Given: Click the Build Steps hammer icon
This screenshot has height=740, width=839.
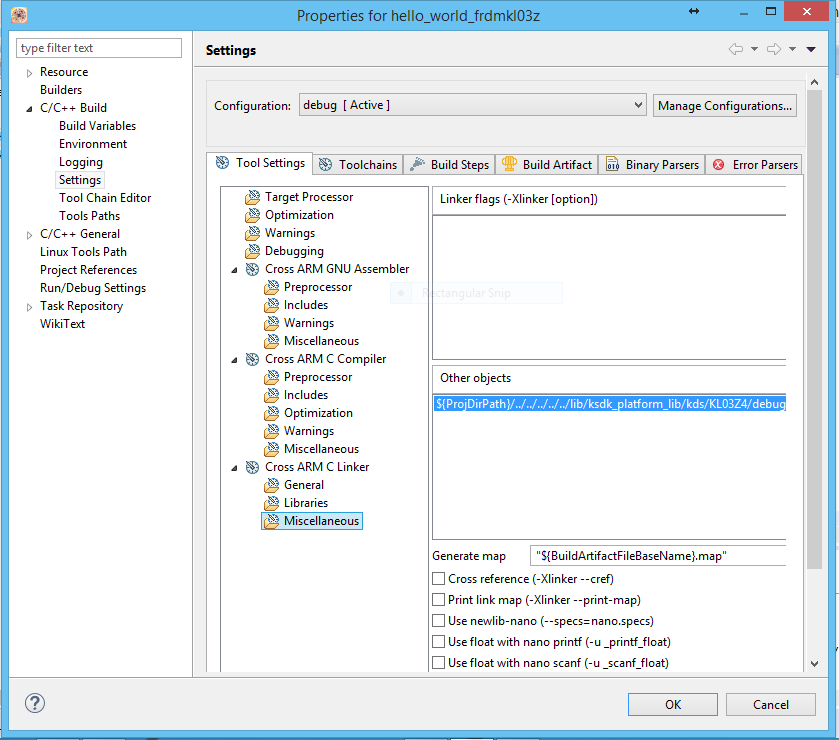Looking at the screenshot, I should tap(417, 165).
